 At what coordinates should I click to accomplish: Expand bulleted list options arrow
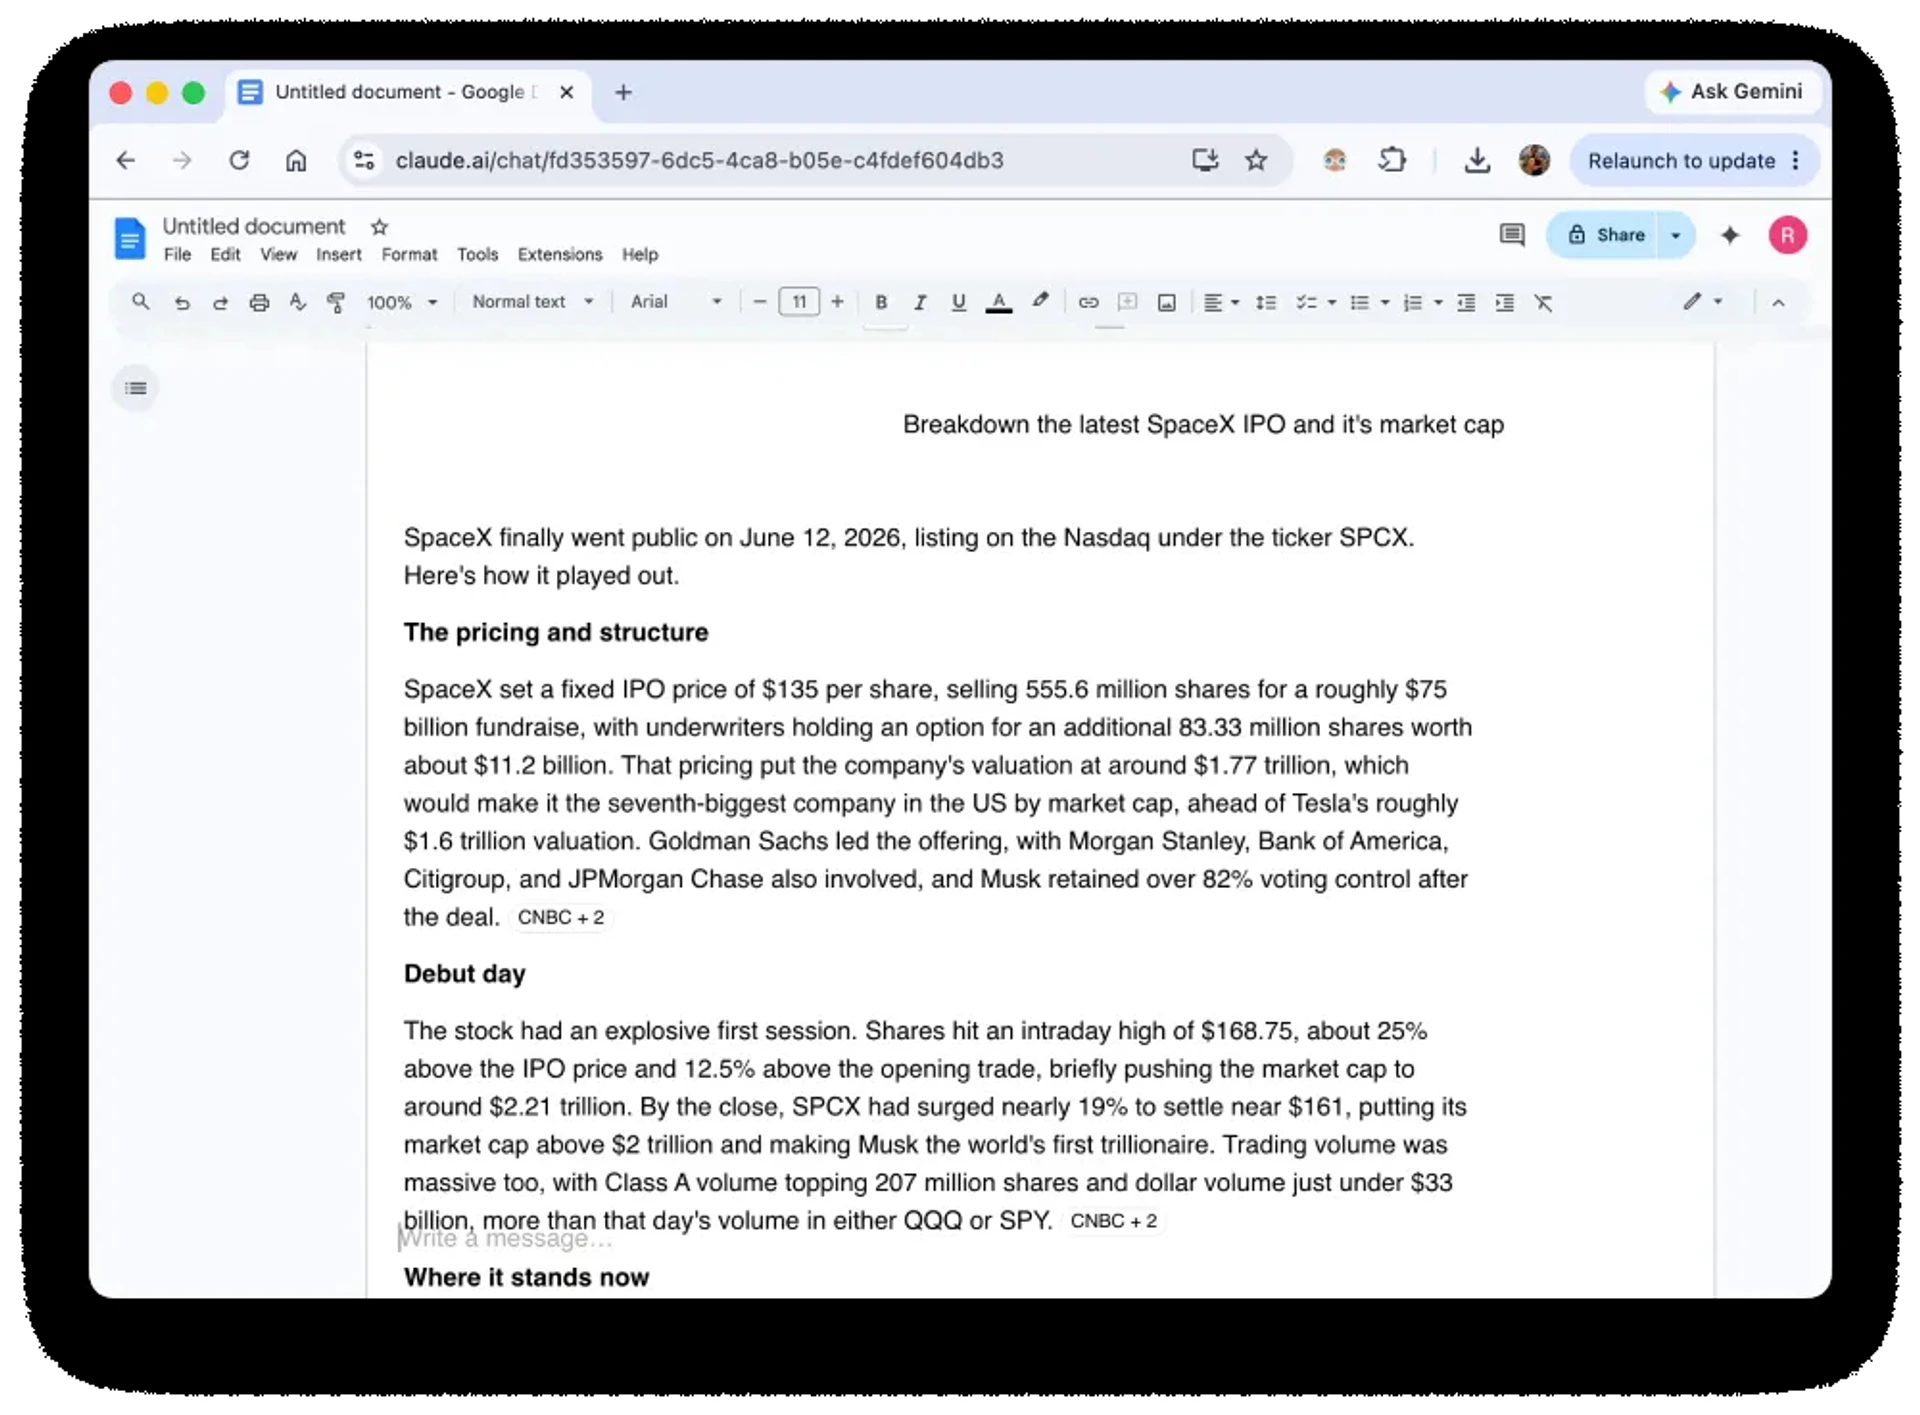coord(1384,302)
